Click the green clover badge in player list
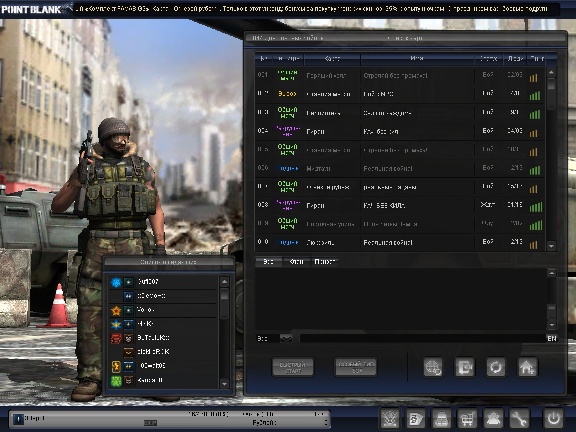Screen dimensions: 576x432 [x=116, y=381]
